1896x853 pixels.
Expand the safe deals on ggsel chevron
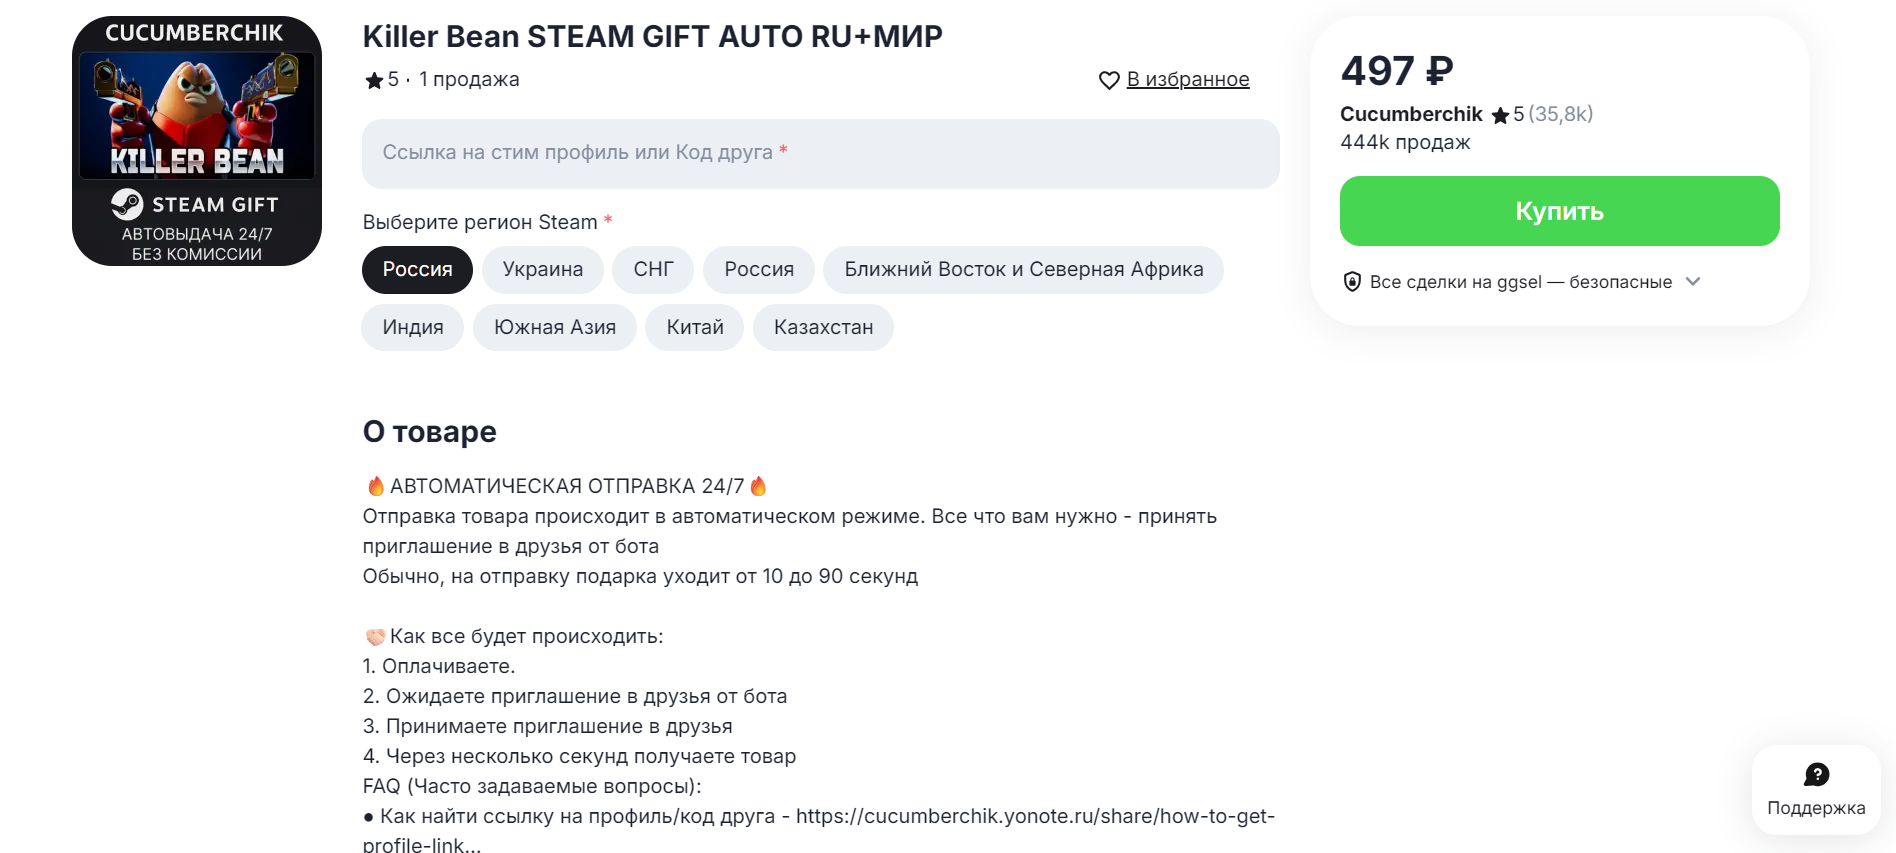(1693, 282)
